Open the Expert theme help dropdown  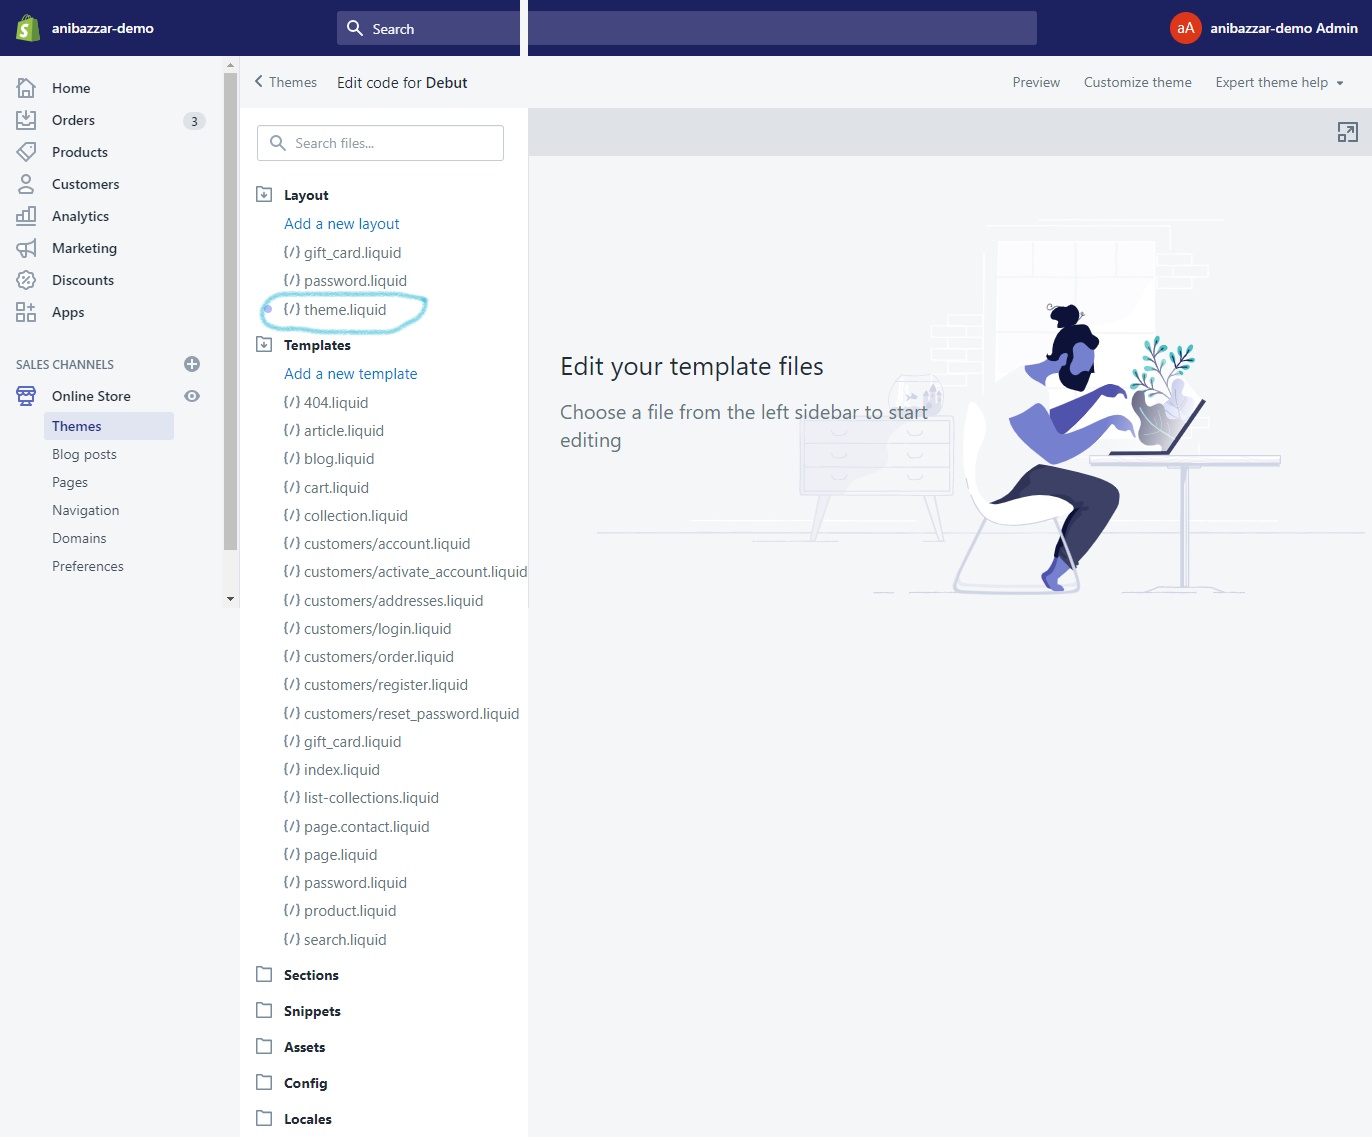click(x=1279, y=83)
